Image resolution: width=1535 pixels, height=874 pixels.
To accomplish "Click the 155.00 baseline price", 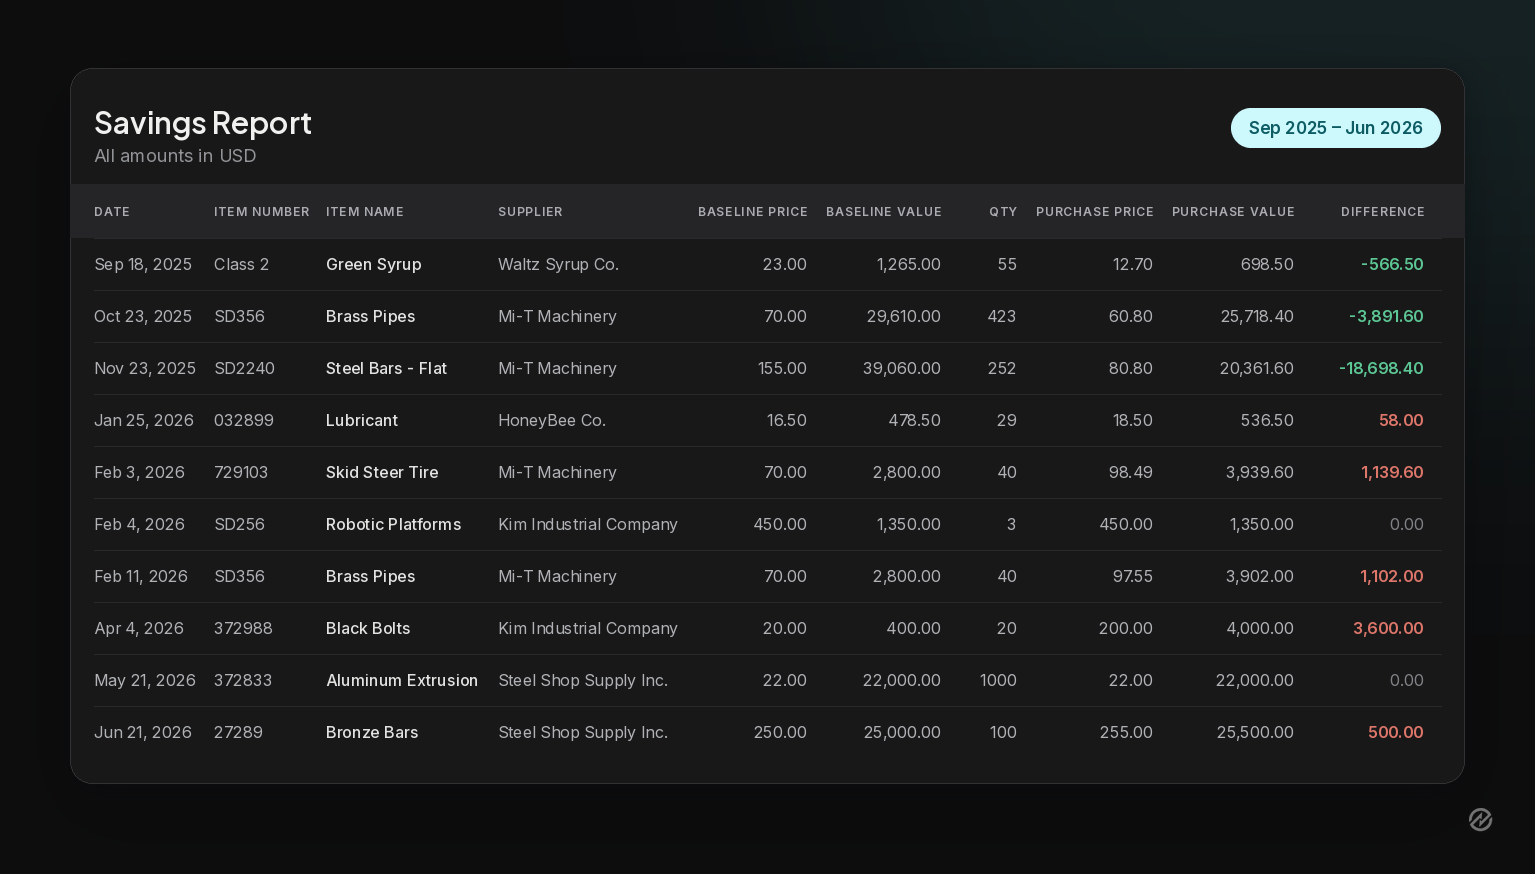I will click(x=782, y=368).
